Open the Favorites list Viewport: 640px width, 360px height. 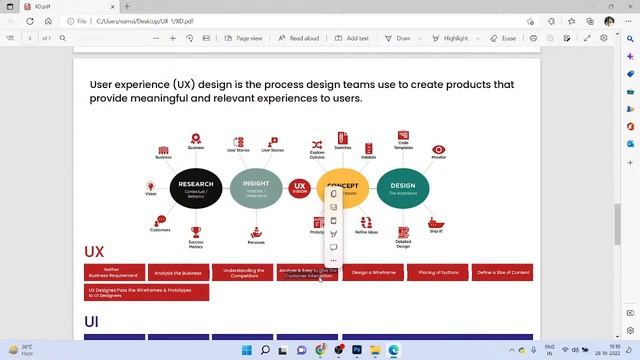click(571, 21)
